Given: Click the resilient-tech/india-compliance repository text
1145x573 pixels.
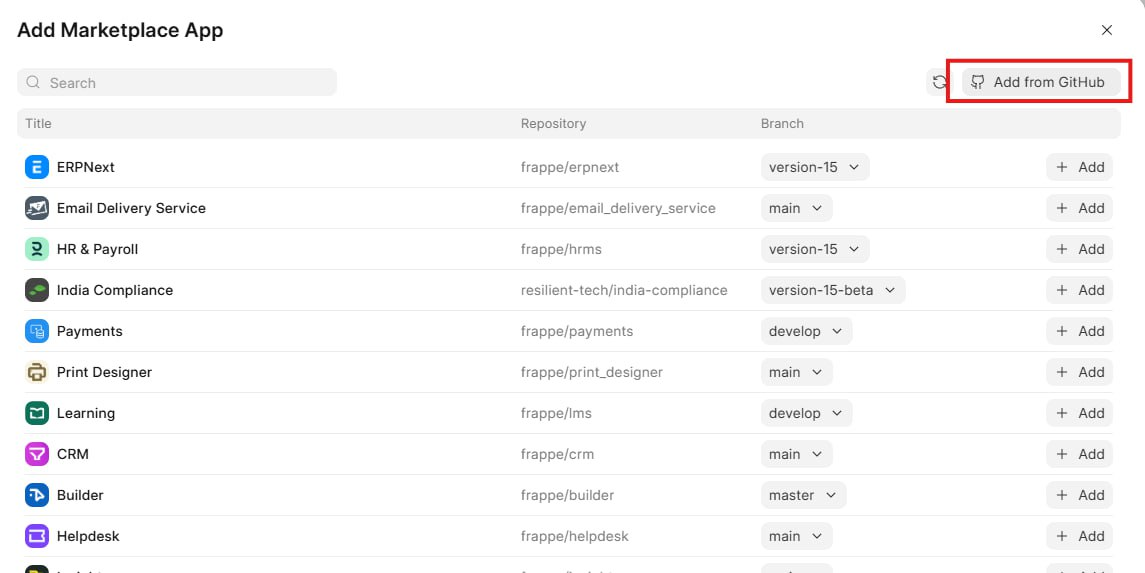Looking at the screenshot, I should click(624, 290).
